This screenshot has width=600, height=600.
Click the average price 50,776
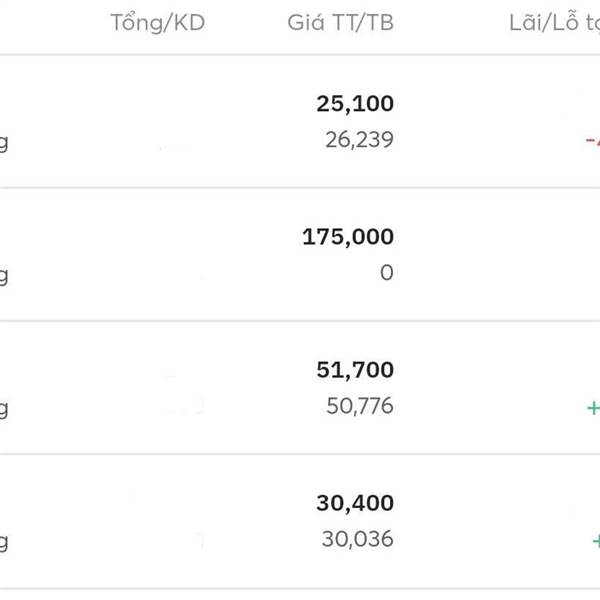pyautogui.click(x=359, y=406)
